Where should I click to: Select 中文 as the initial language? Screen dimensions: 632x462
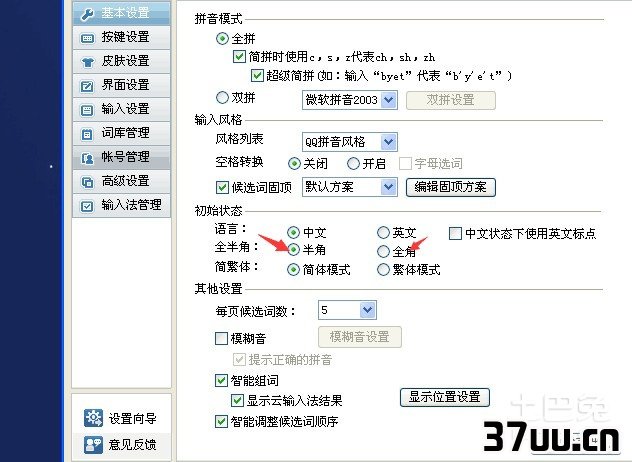coord(293,233)
